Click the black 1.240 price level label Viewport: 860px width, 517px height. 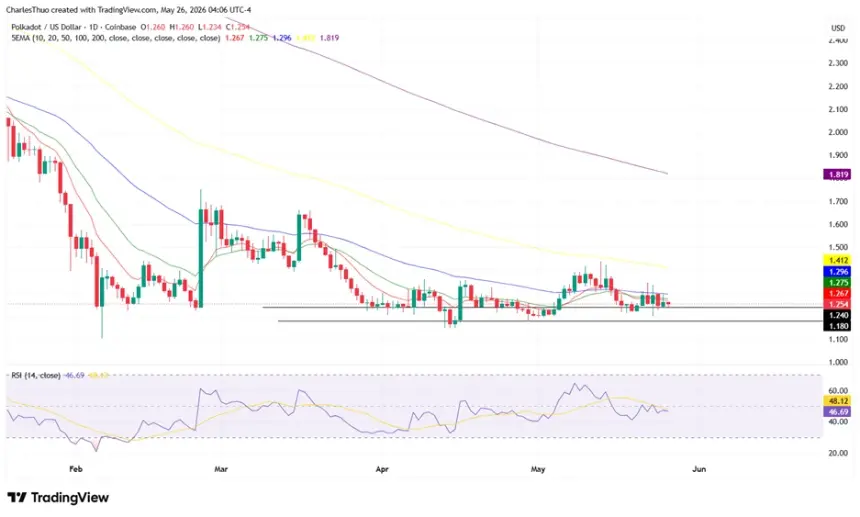tap(838, 315)
